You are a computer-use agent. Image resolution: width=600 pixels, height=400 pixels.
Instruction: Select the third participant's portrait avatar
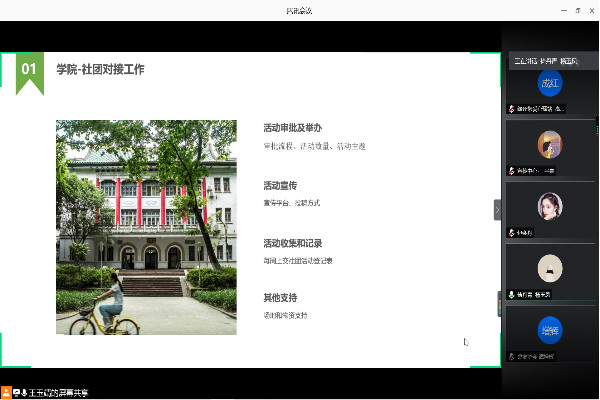tap(549, 206)
